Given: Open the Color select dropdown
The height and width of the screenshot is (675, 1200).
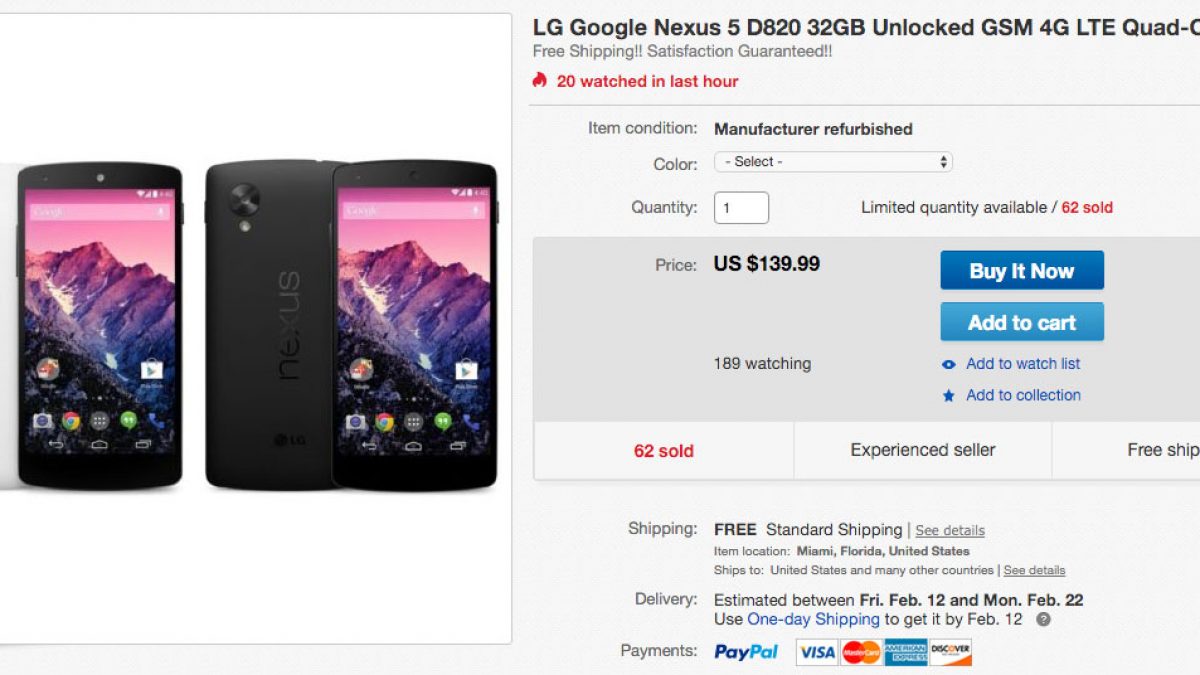Looking at the screenshot, I should pos(833,162).
